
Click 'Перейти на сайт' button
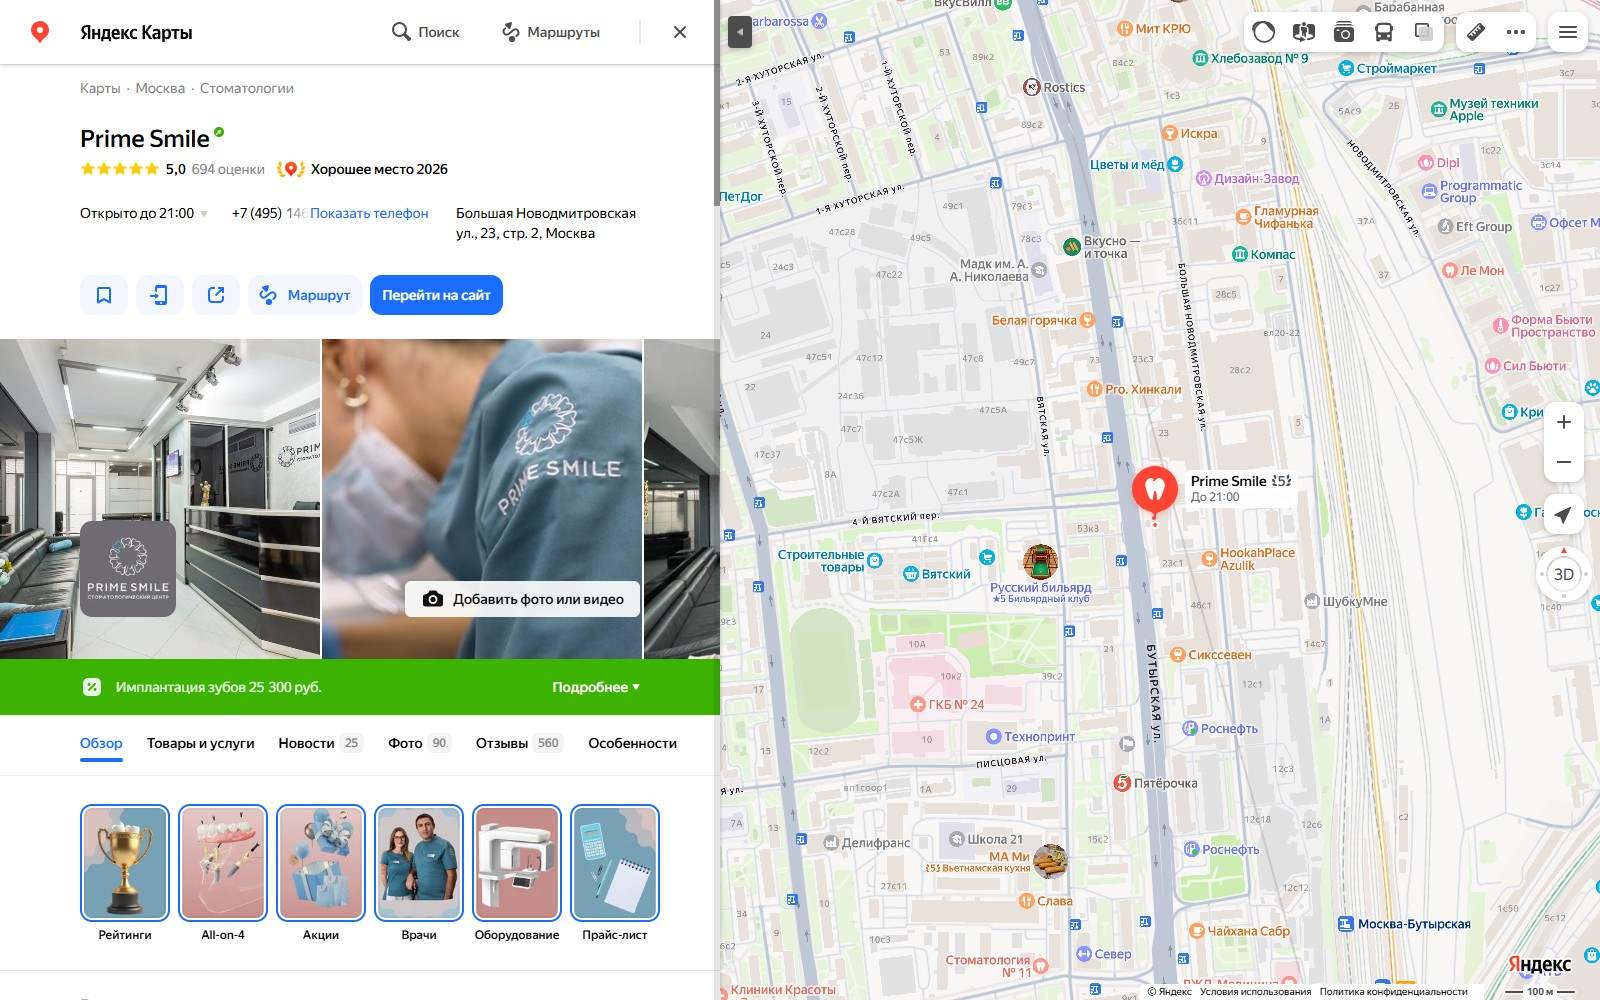tap(436, 295)
